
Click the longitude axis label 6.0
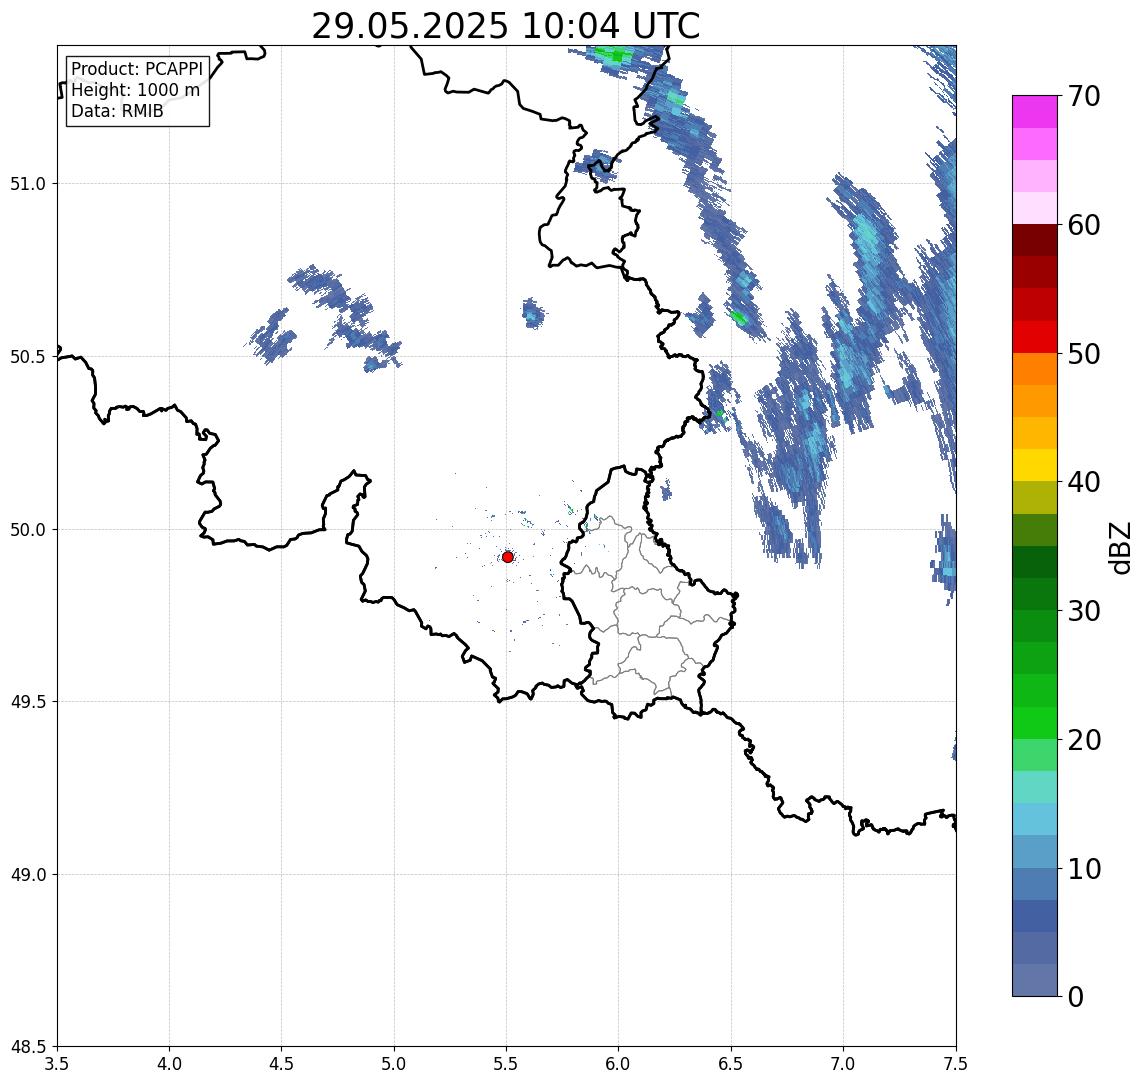pos(619,1064)
